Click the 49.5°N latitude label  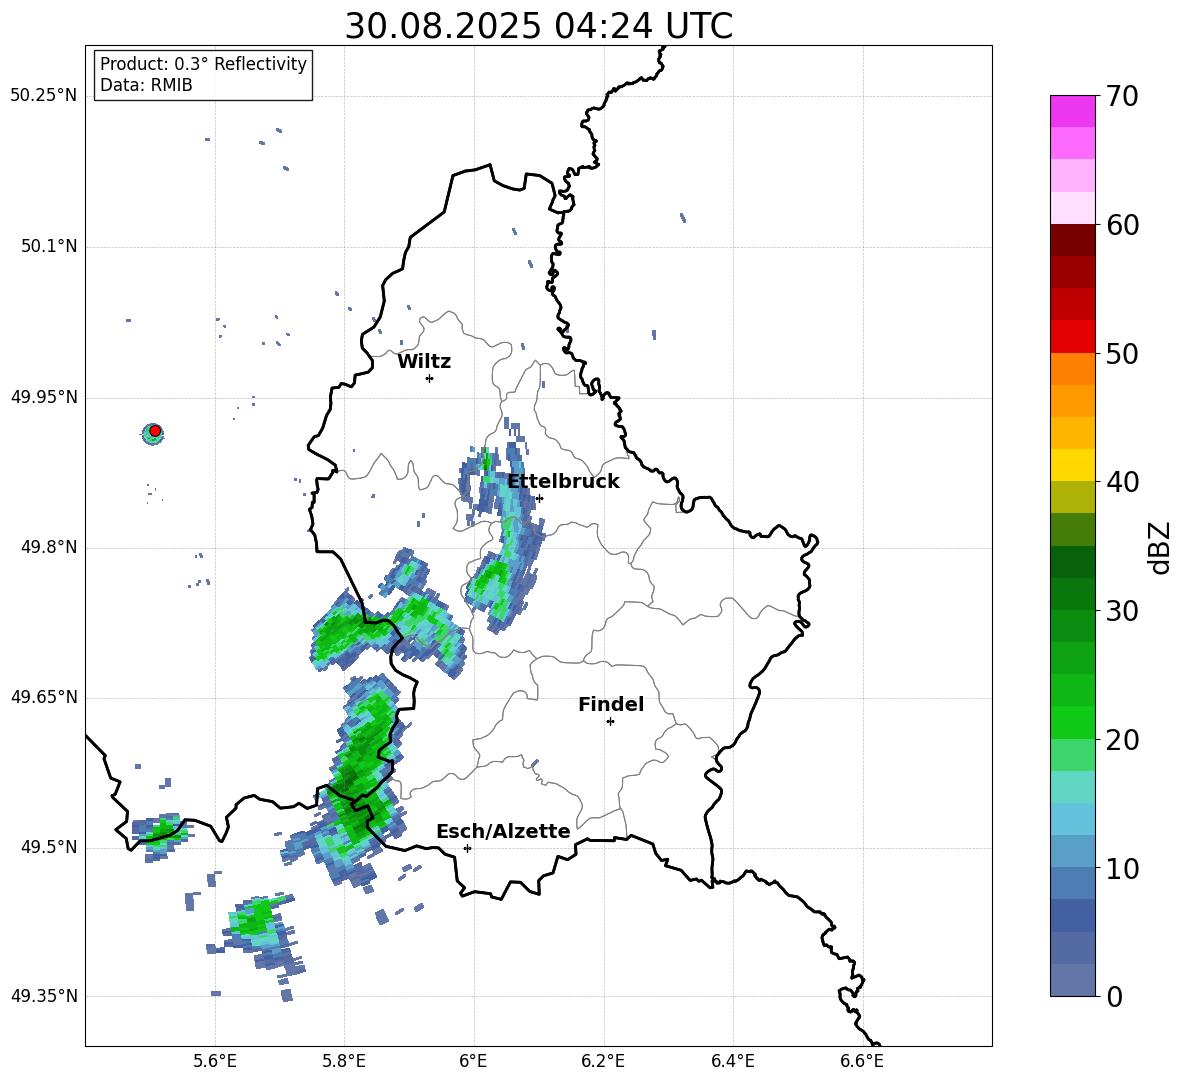click(48, 847)
